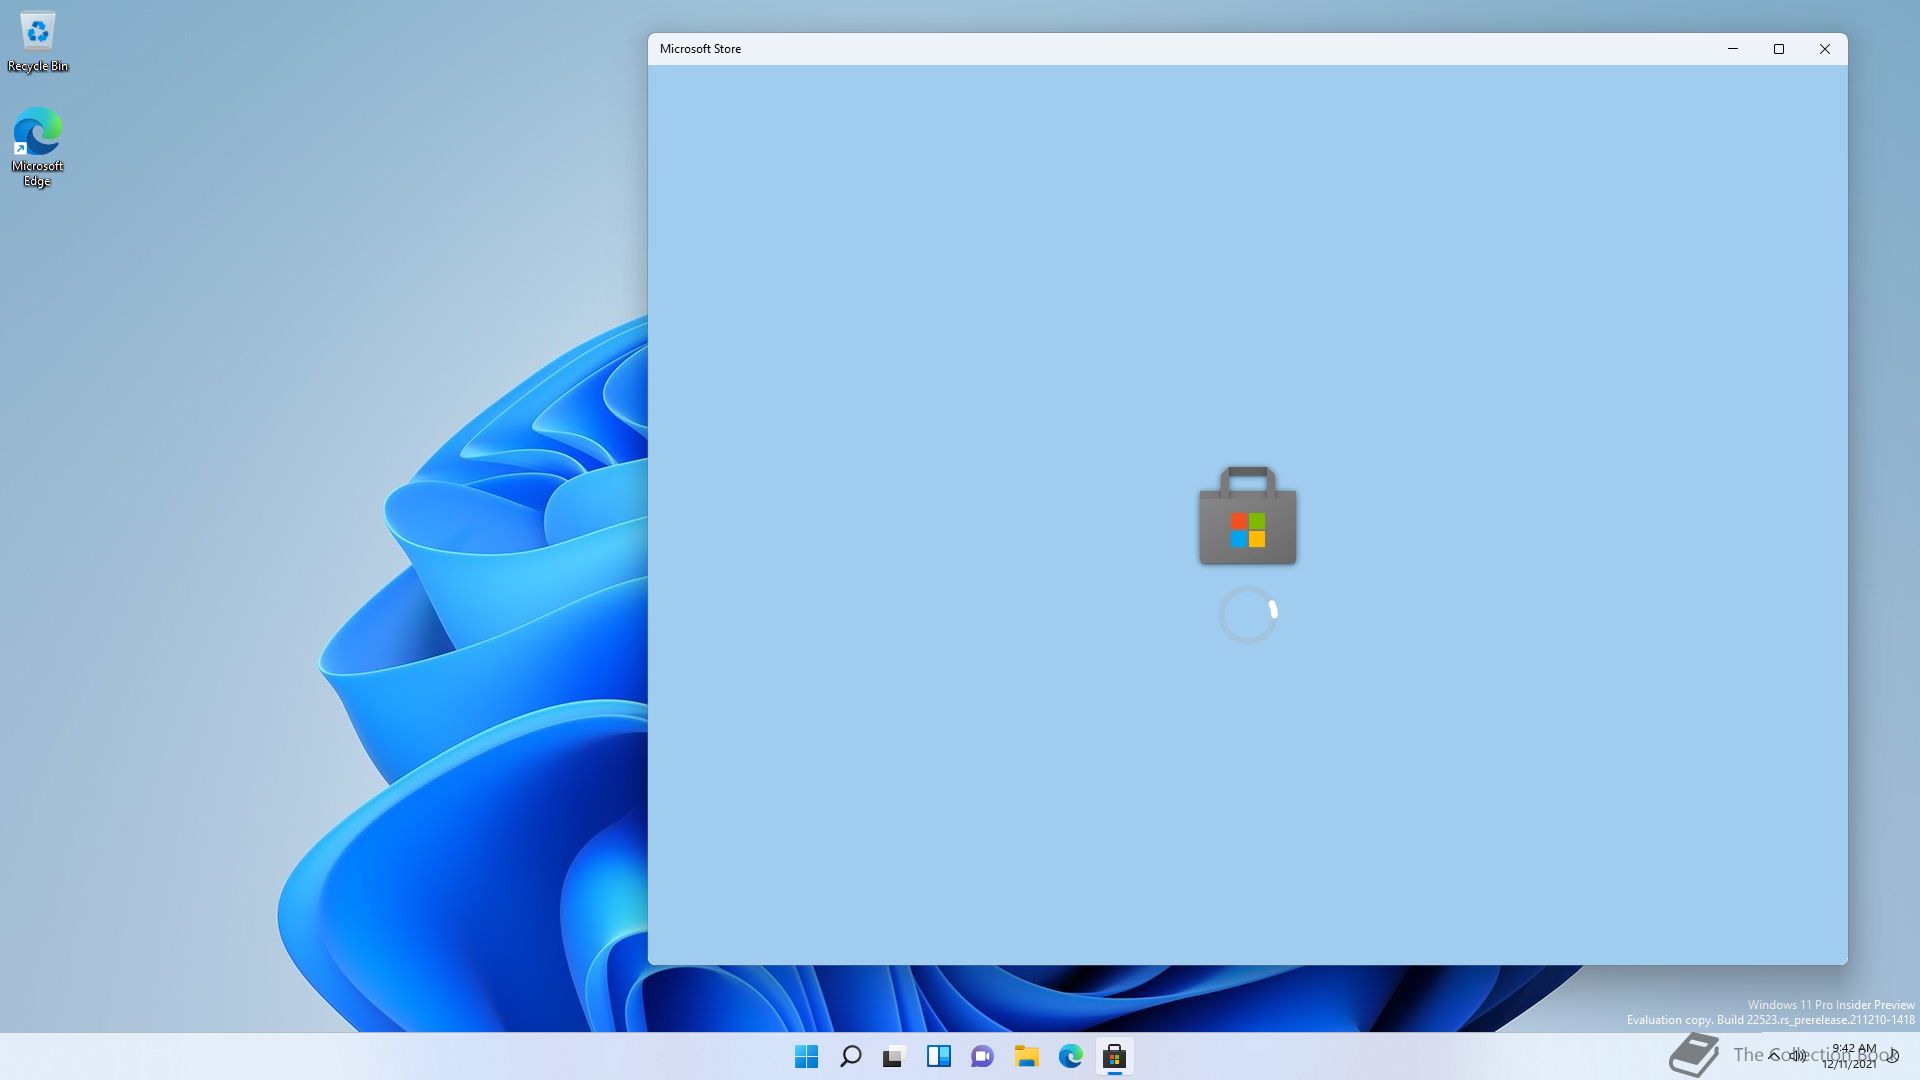The image size is (1920, 1080).
Task: Open the Windows Start menu
Action: click(806, 1056)
